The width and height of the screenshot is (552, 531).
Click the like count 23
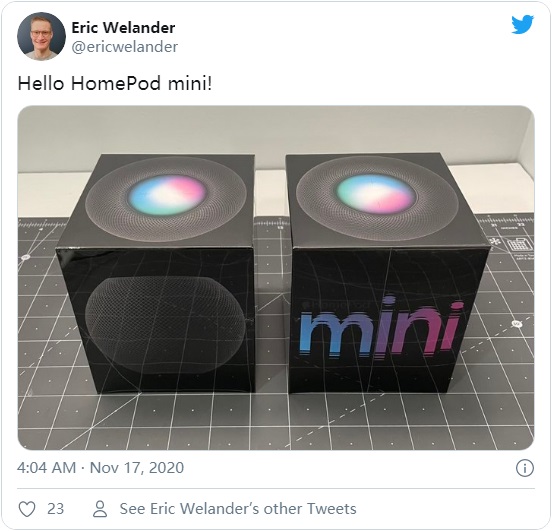56,509
